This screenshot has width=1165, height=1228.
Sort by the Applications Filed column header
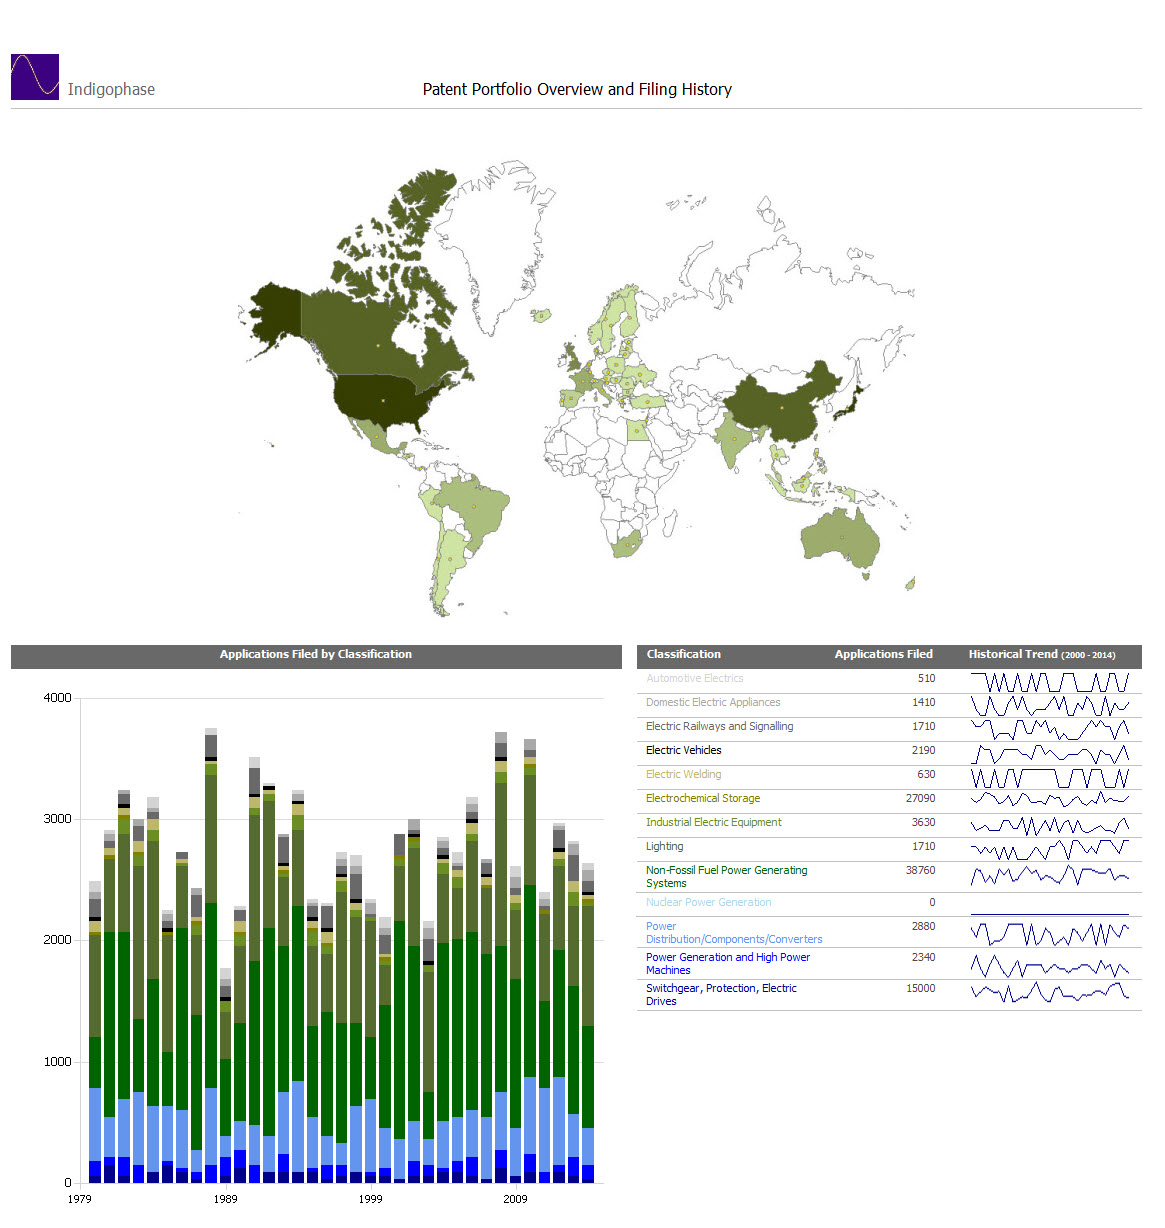click(883, 654)
